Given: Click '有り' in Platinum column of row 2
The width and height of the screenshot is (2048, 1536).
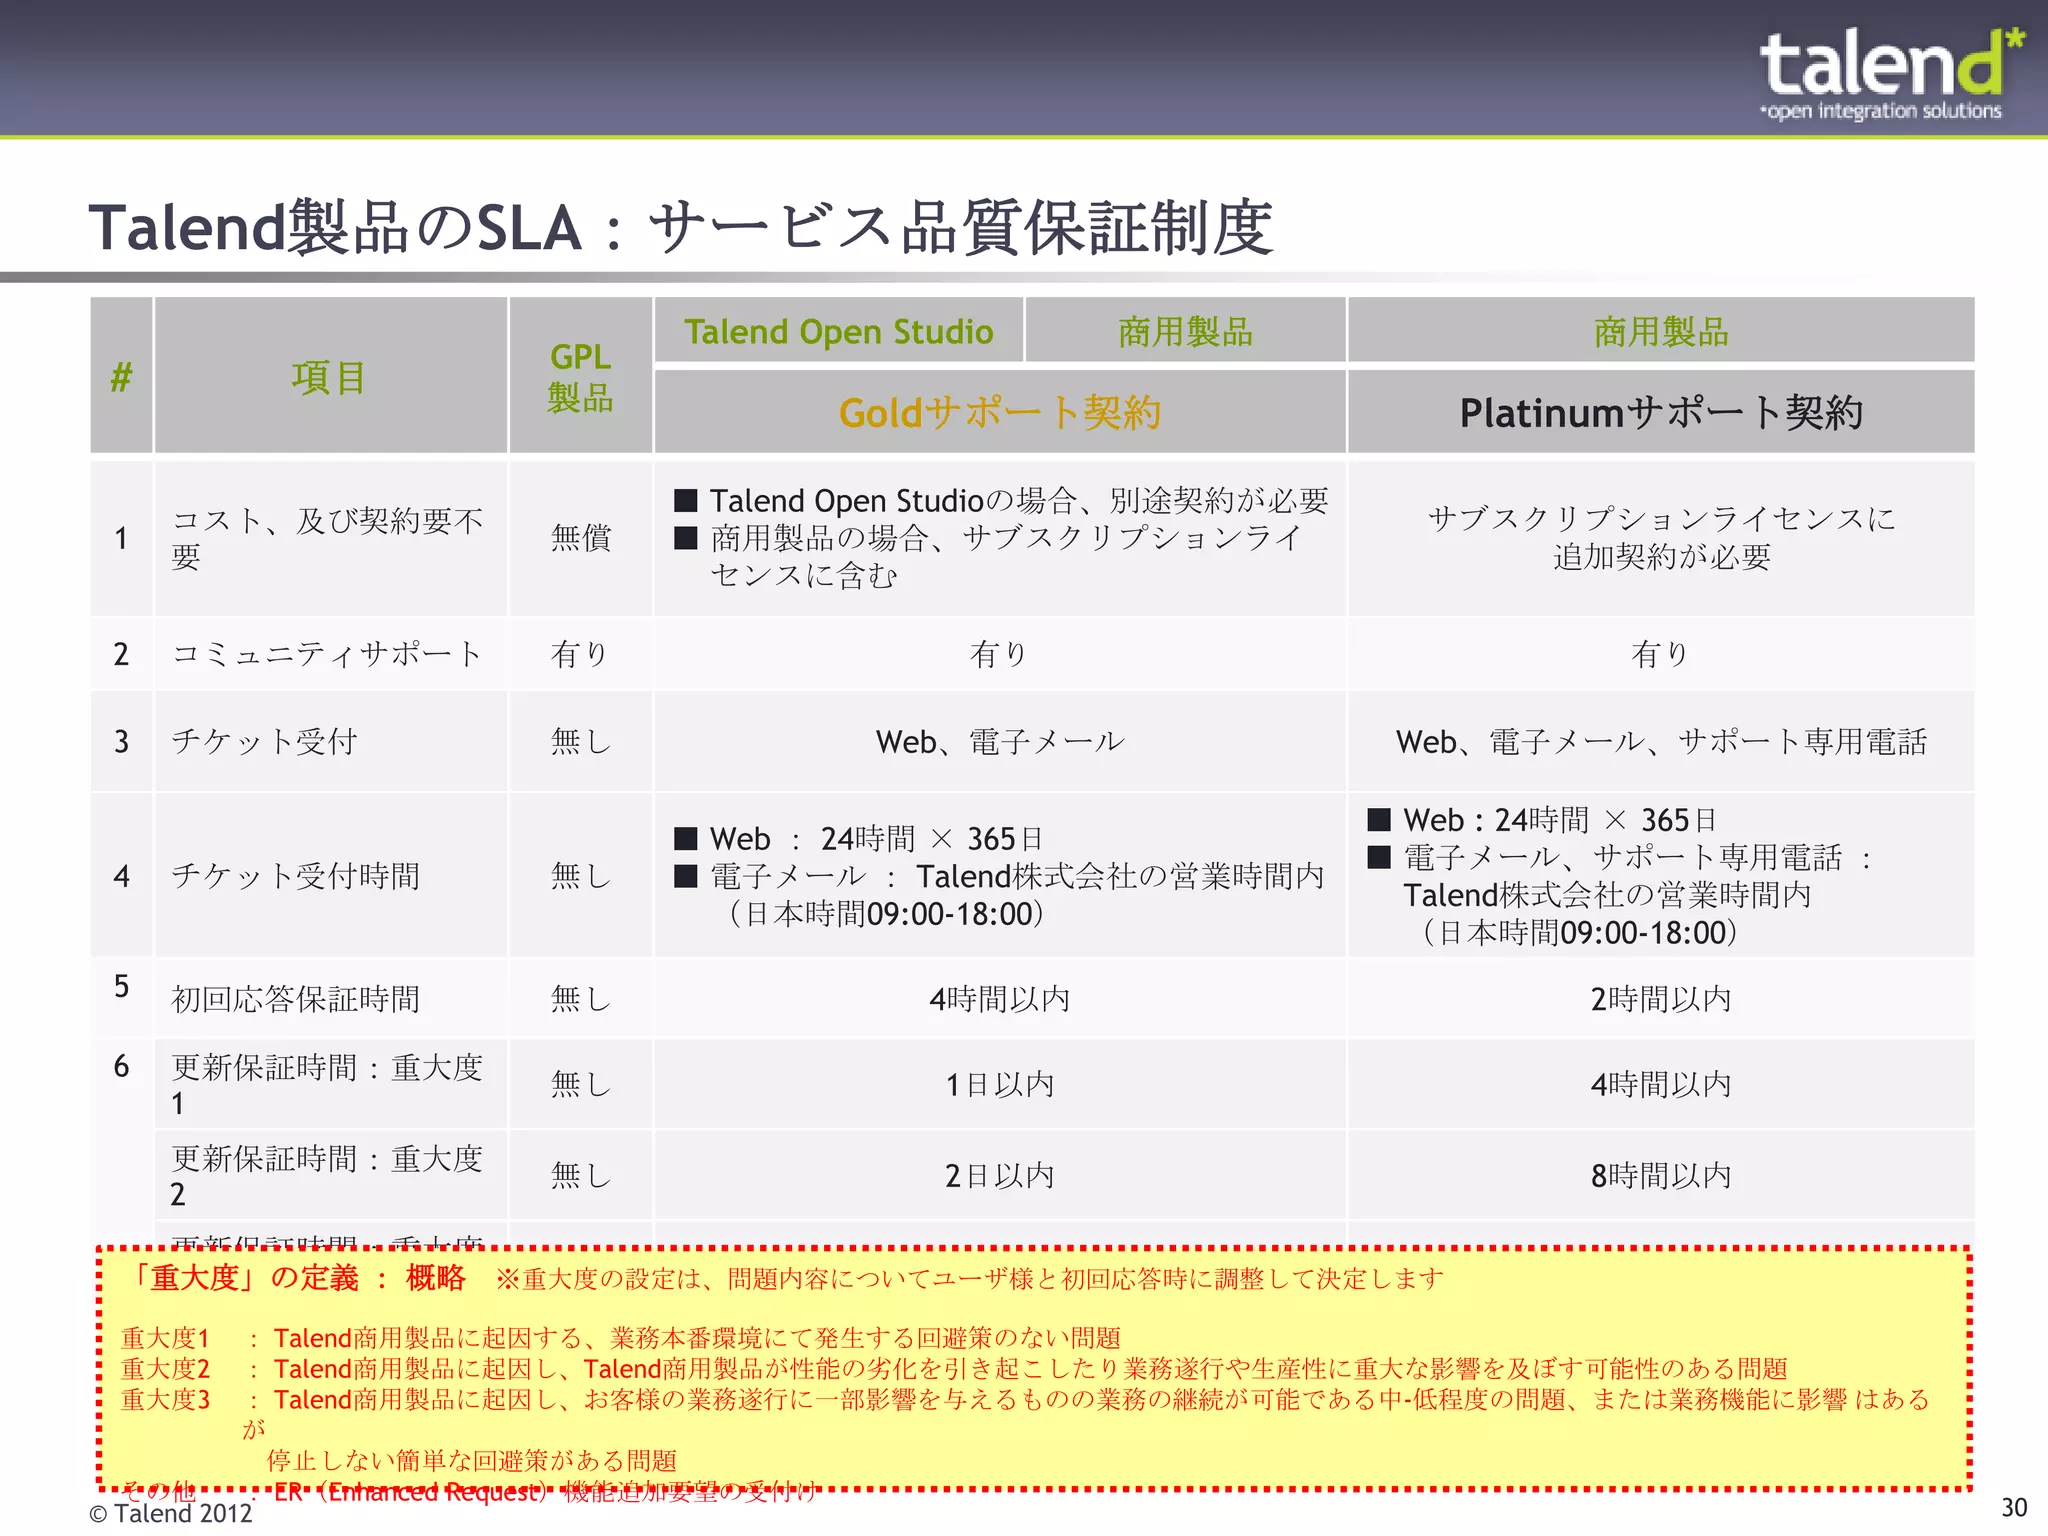Looking at the screenshot, I should click(1661, 654).
